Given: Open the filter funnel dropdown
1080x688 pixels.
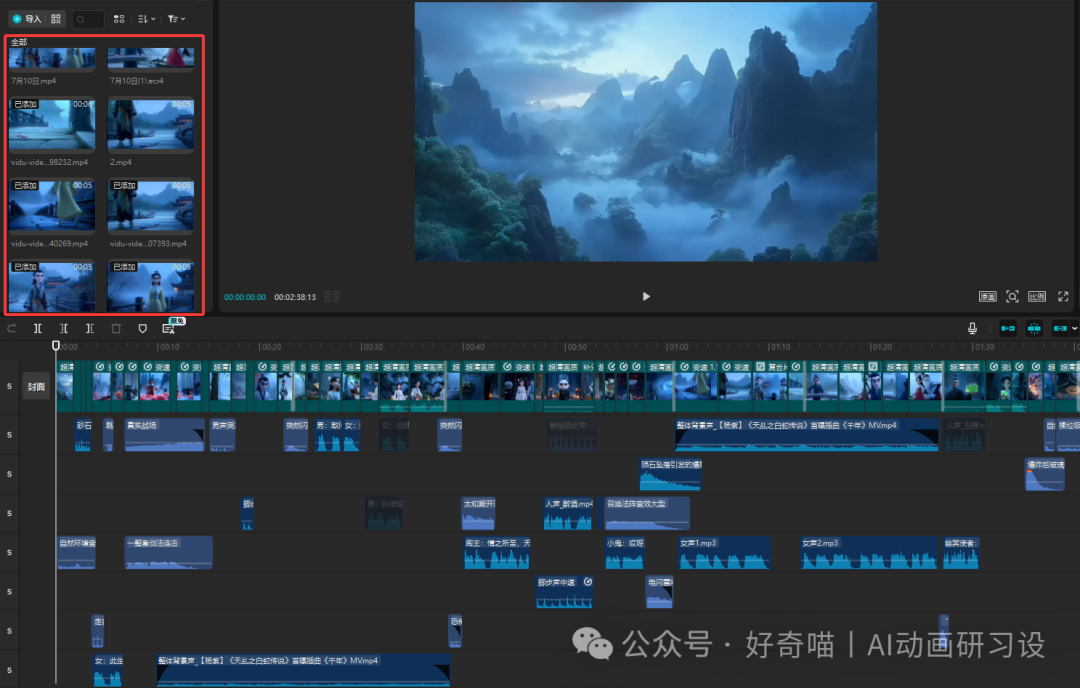Looking at the screenshot, I should click(174, 18).
